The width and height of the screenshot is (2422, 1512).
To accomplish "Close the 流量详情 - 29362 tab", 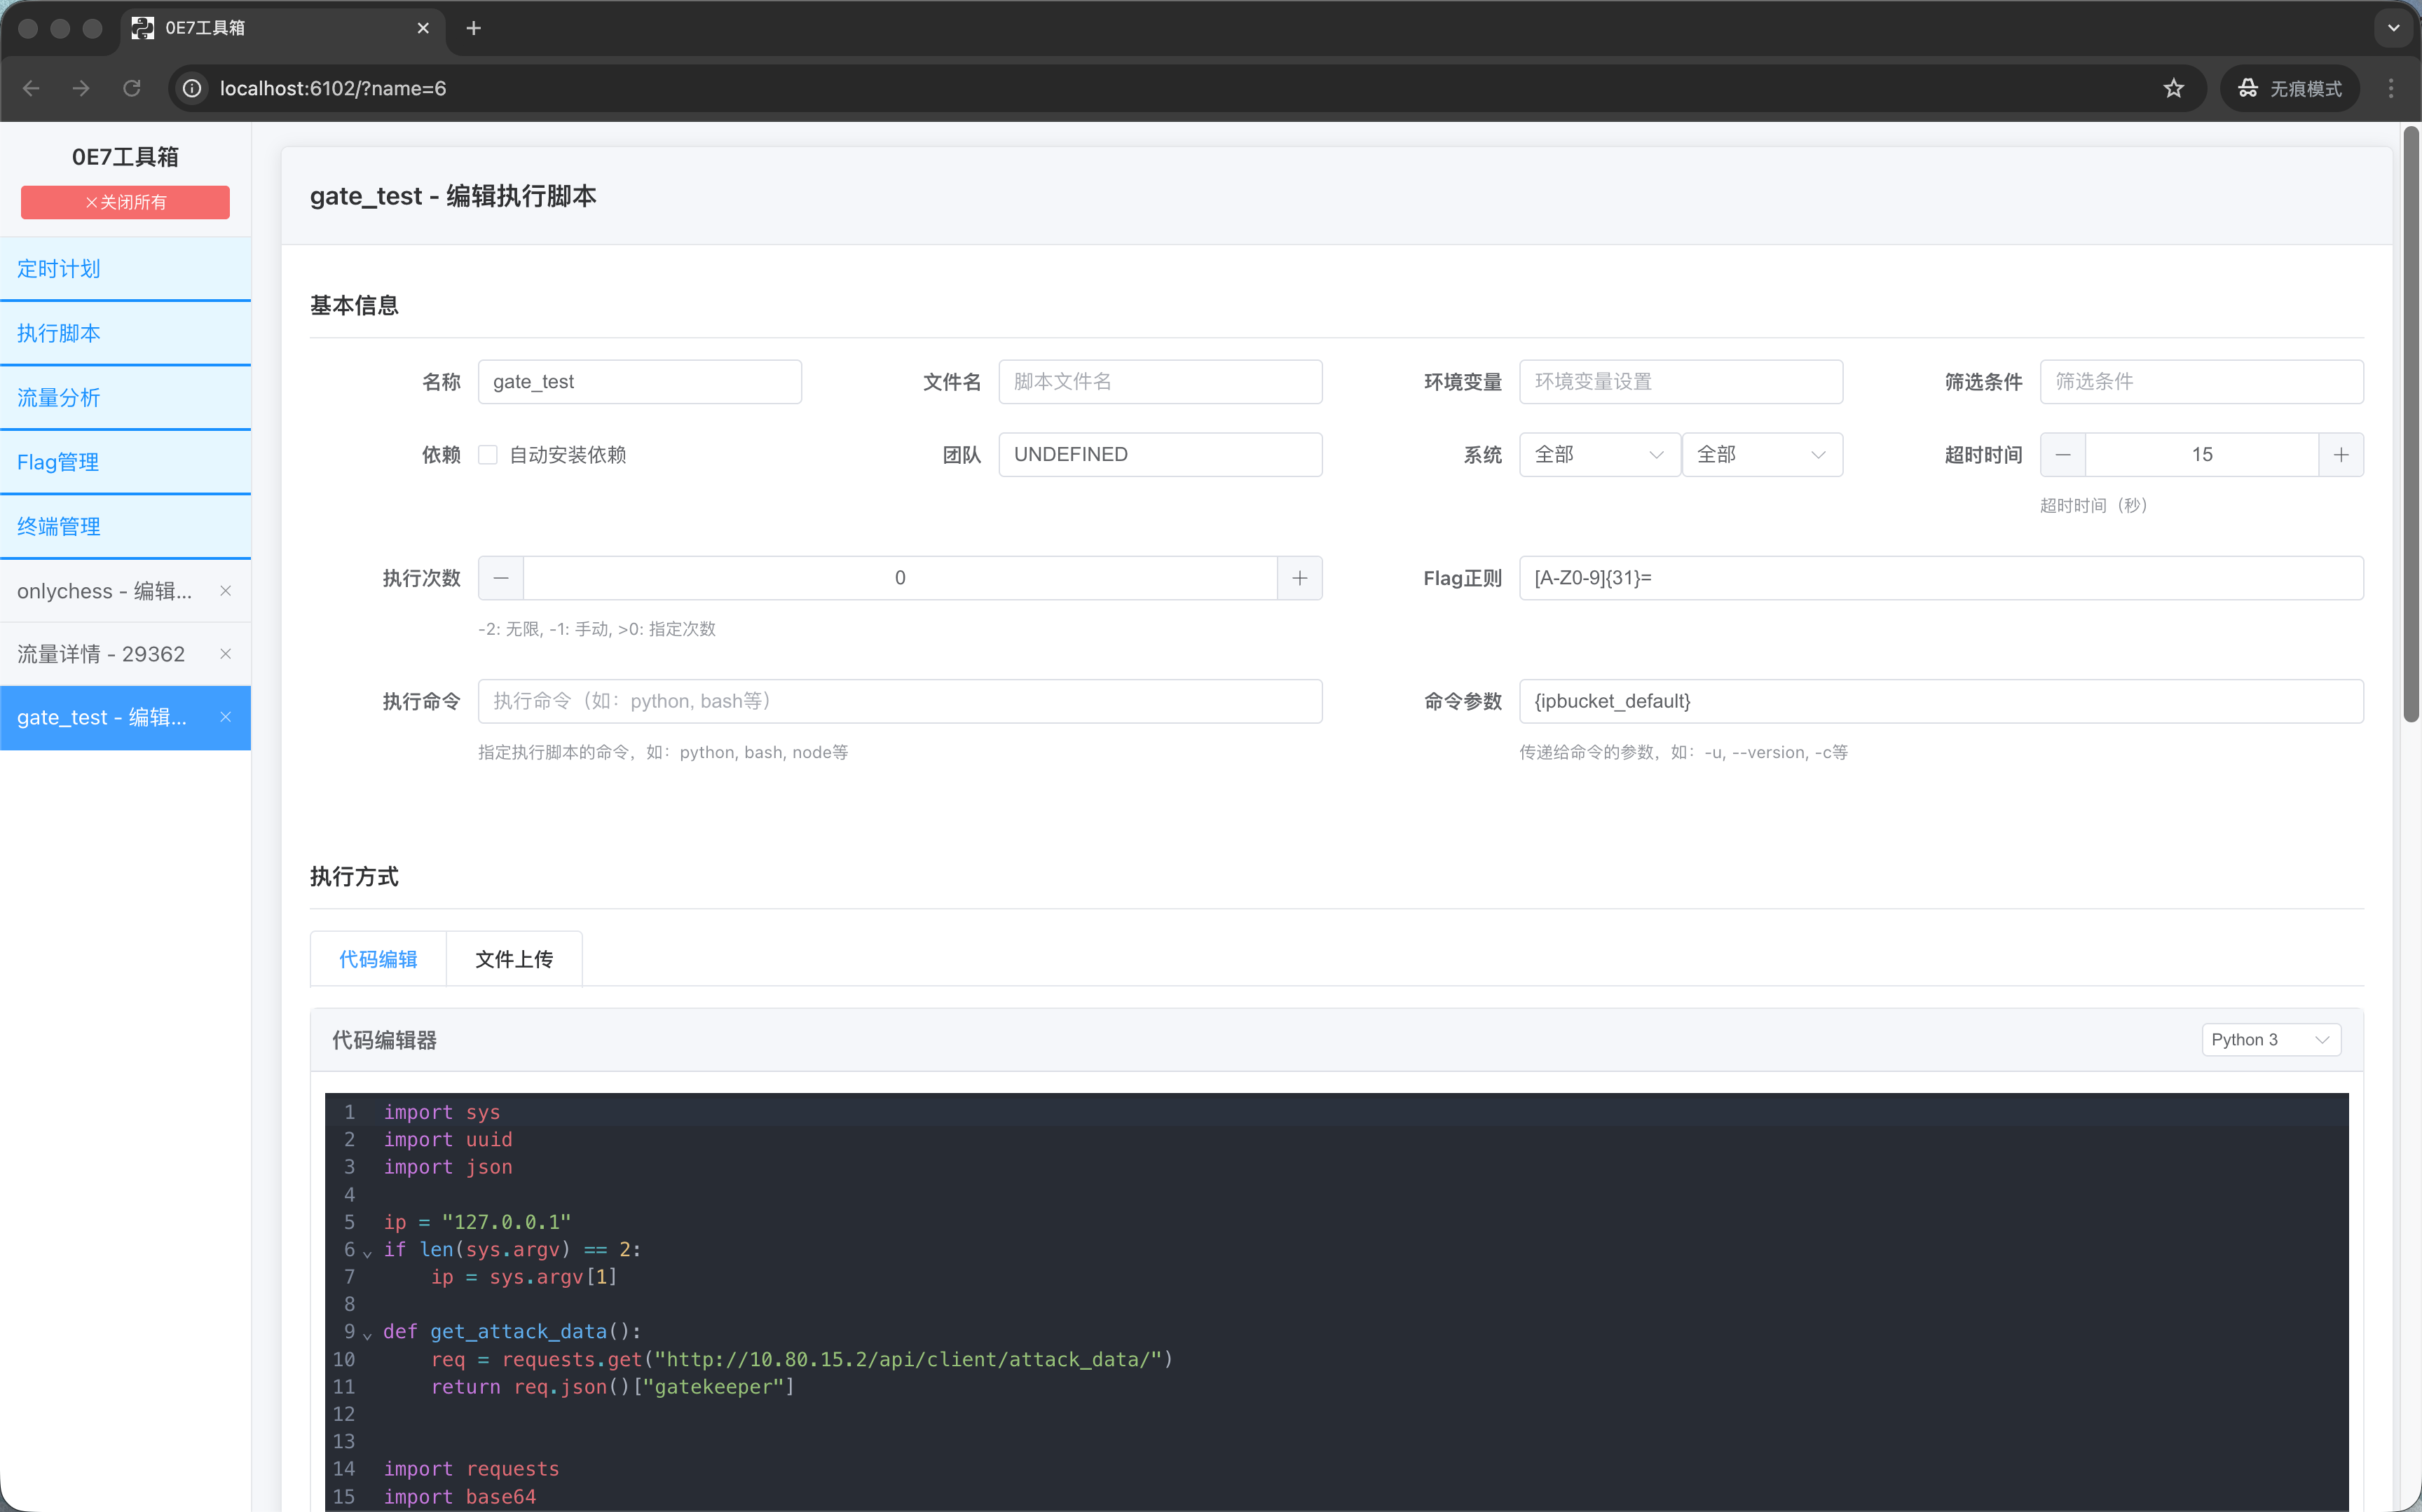I will 225,654.
